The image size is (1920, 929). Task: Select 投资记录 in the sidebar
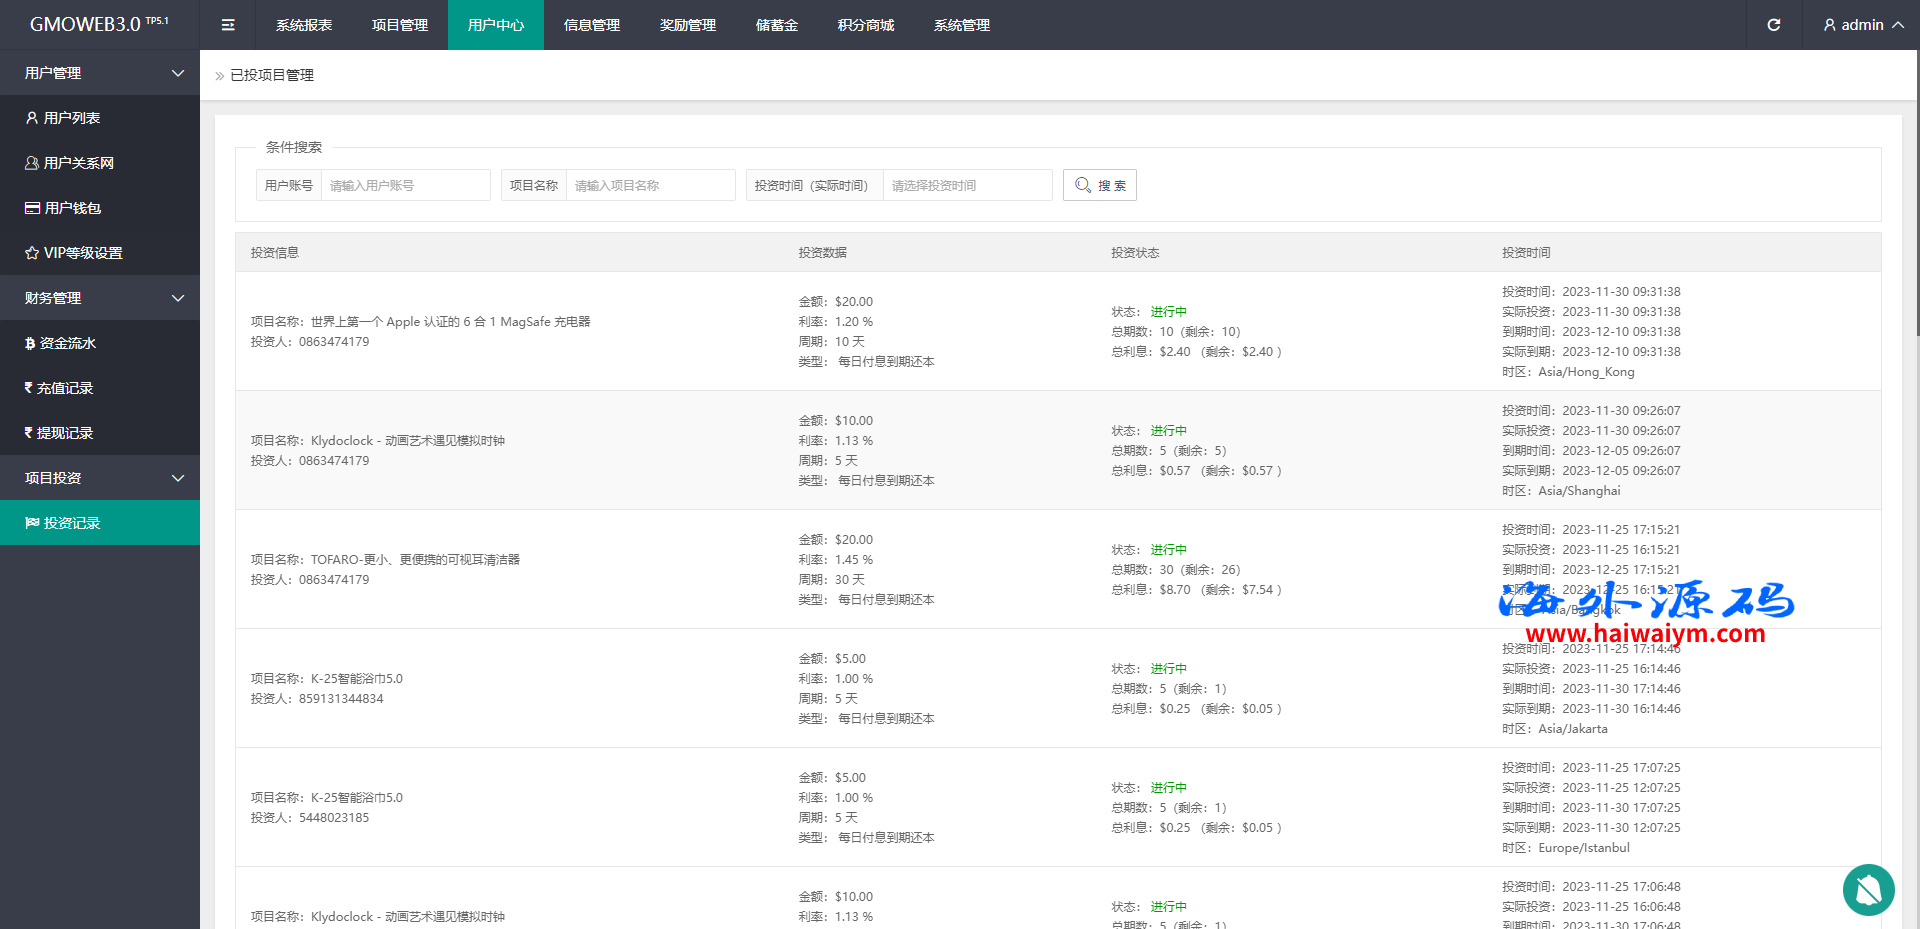(72, 523)
